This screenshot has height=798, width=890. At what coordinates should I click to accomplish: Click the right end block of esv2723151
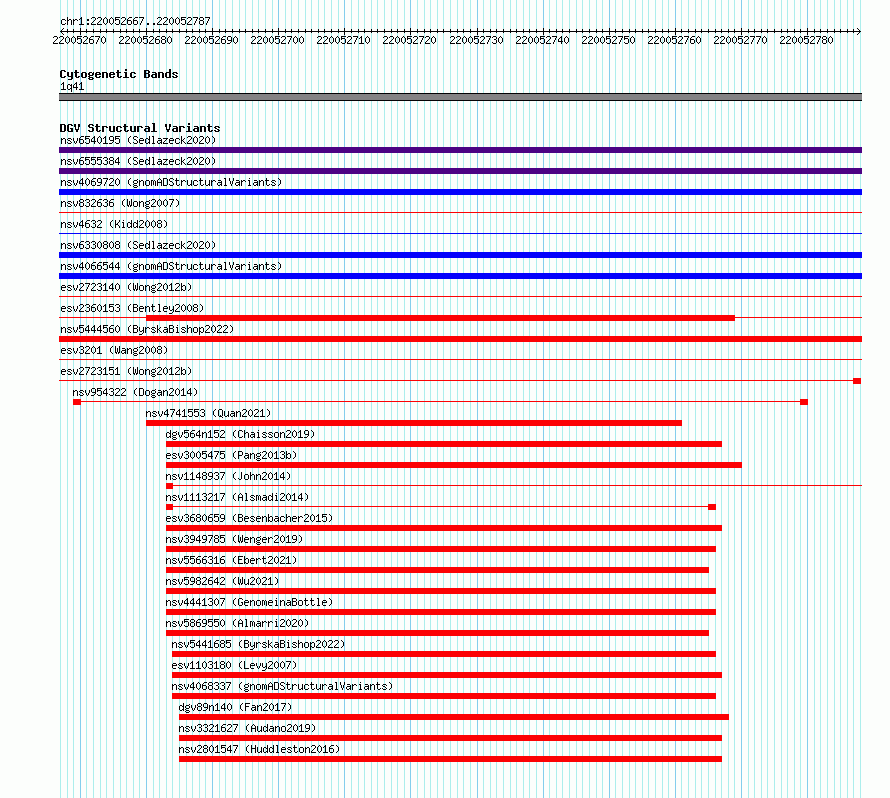pyautogui.click(x=857, y=381)
